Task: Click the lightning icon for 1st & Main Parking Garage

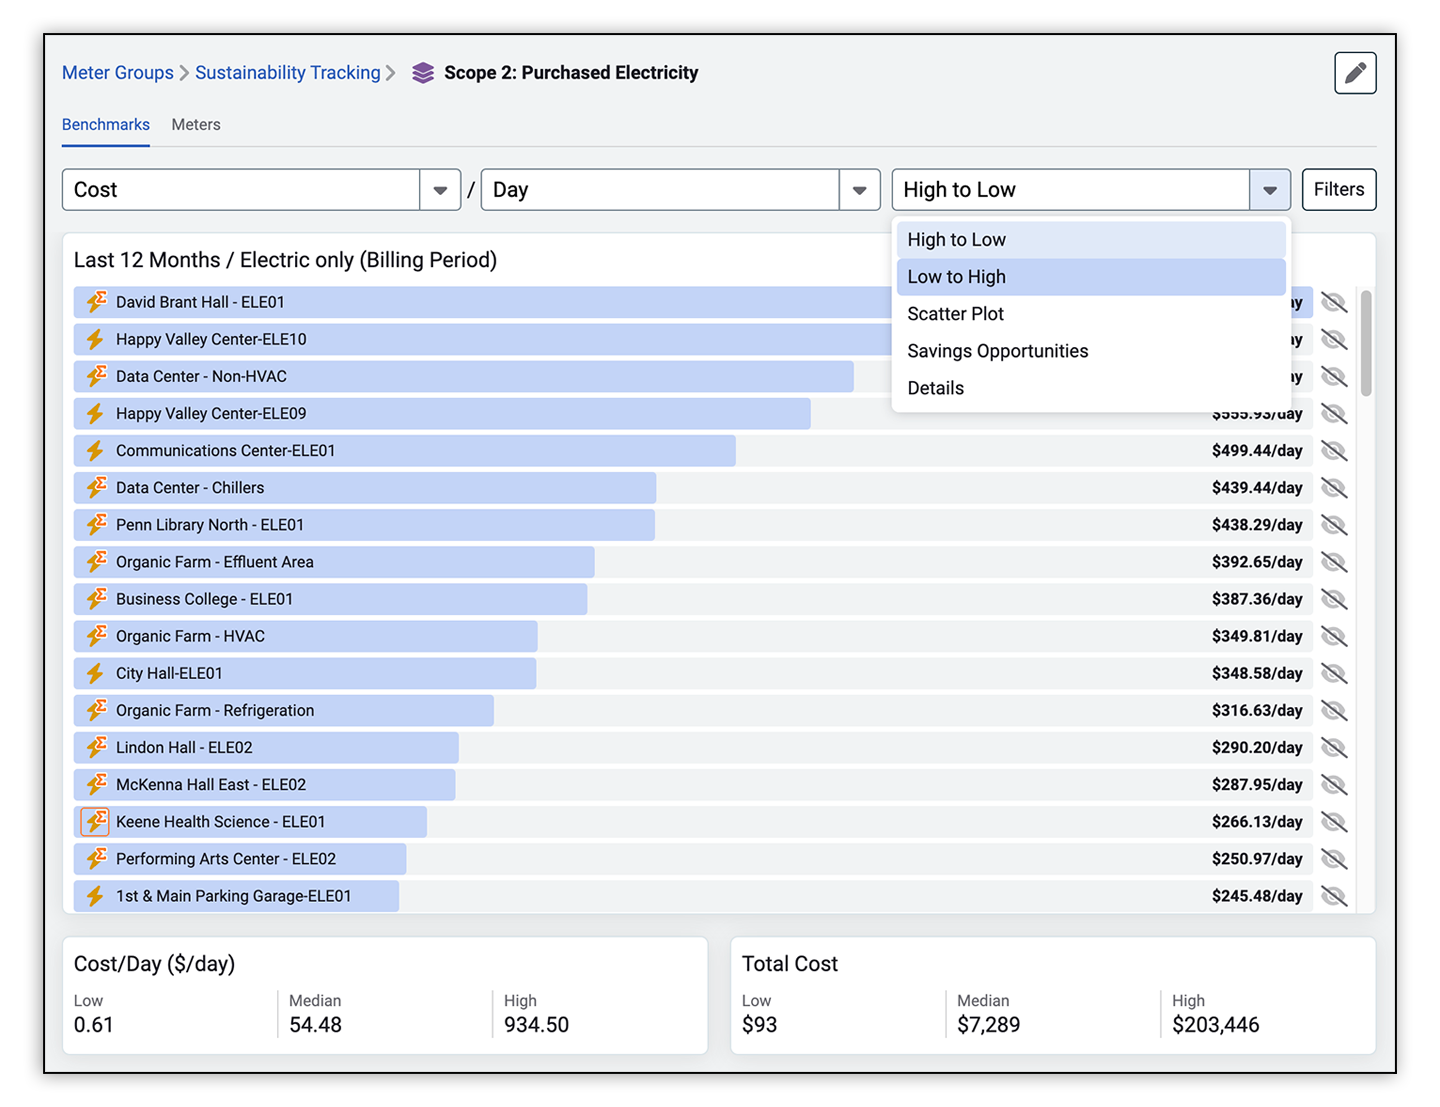Action: tap(96, 896)
